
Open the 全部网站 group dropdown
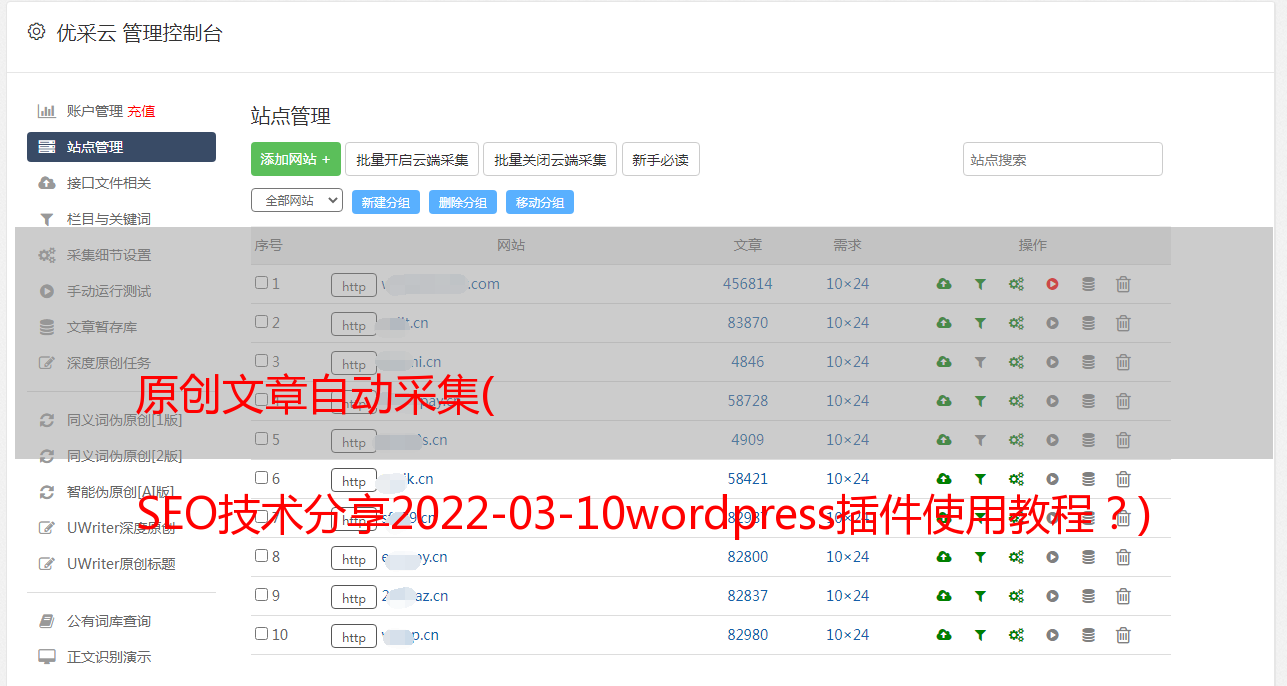(296, 200)
